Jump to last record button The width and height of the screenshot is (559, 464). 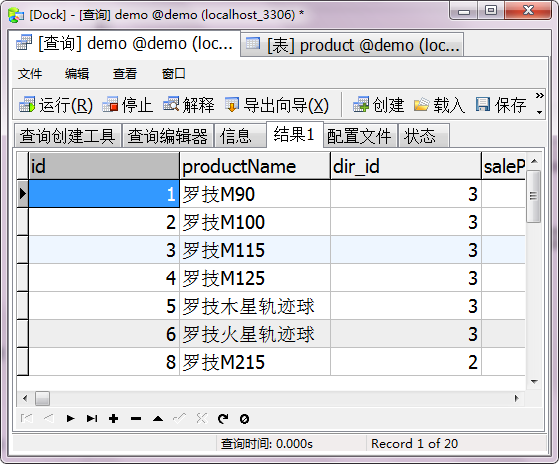pos(92,418)
